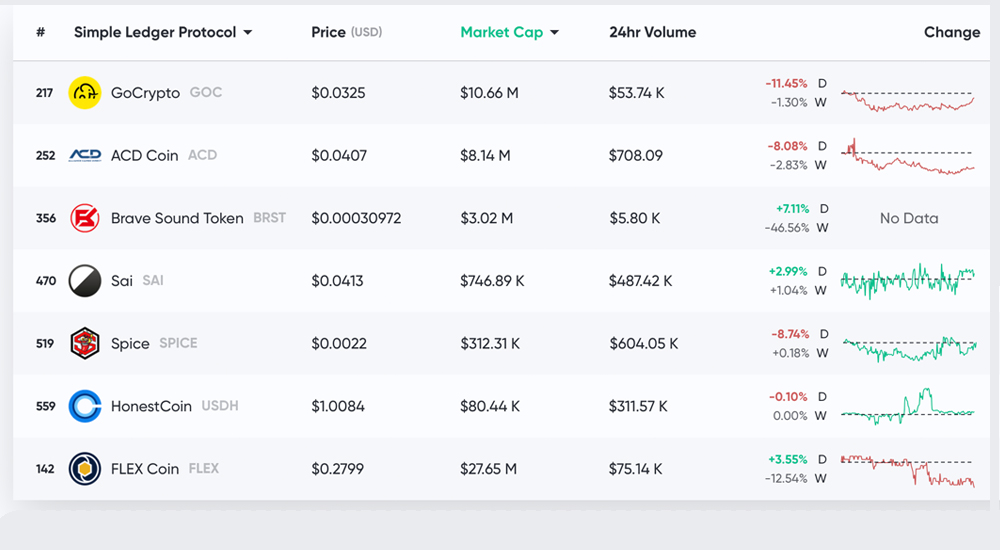Click the BRST ticker symbol
The image size is (1000, 550).
point(269,218)
